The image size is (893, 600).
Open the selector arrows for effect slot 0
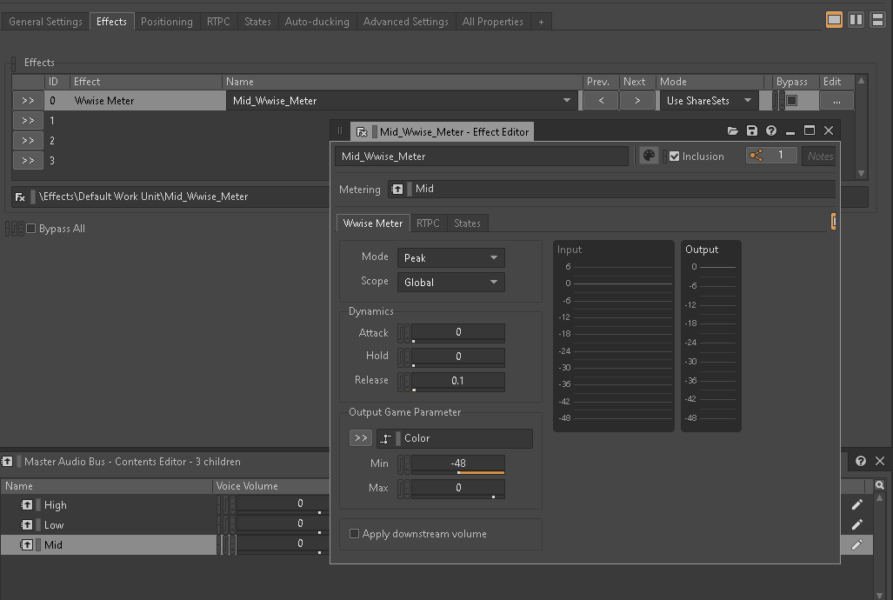28,101
